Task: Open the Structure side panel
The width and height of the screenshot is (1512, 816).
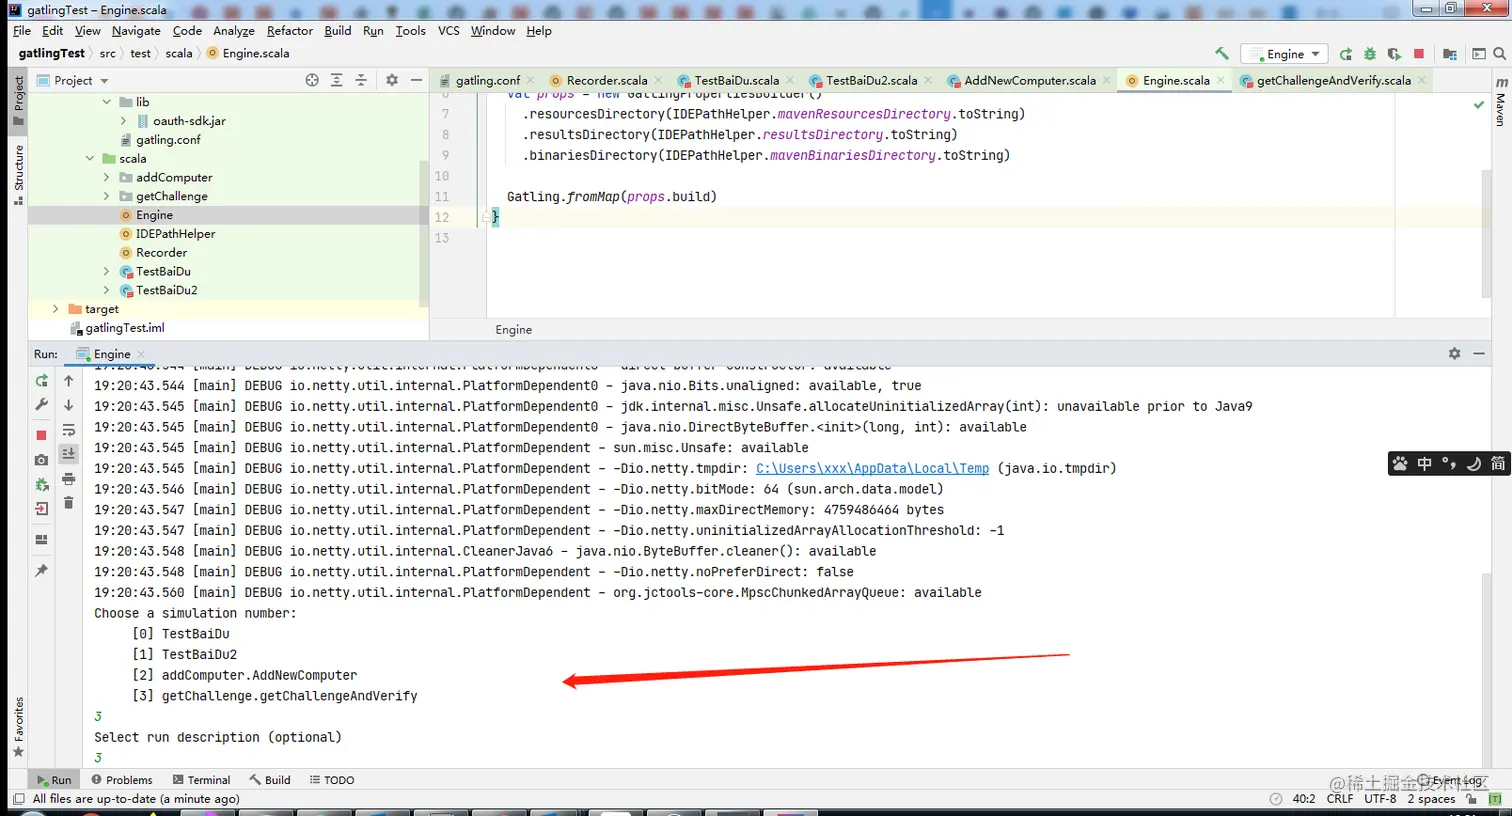Action: pos(19,174)
